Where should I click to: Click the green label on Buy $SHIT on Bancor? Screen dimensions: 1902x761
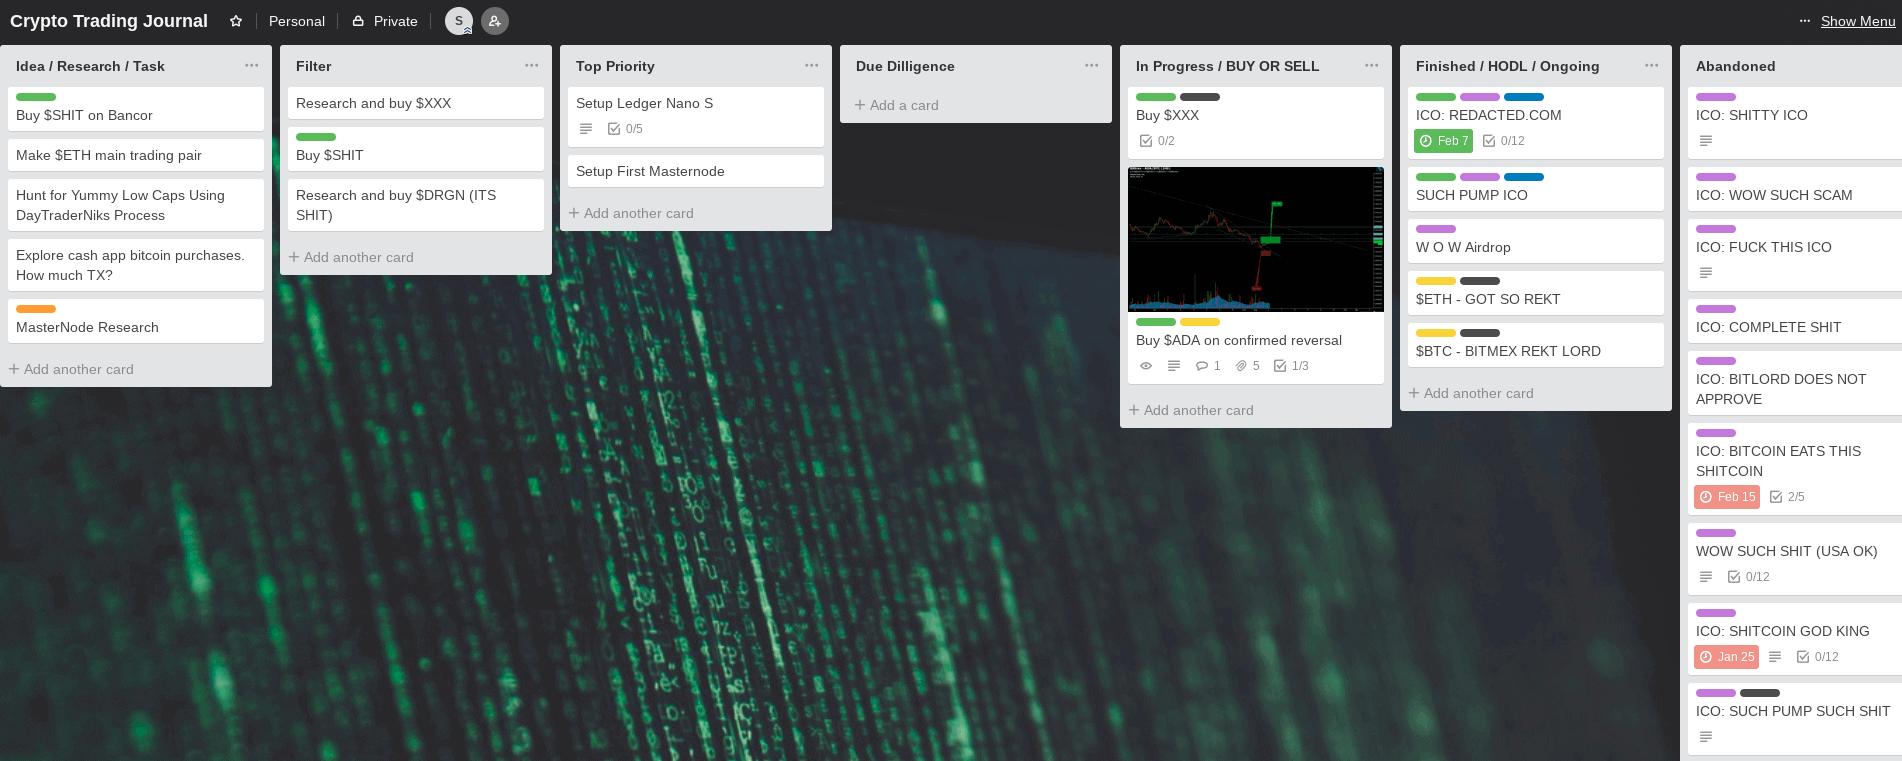36,97
